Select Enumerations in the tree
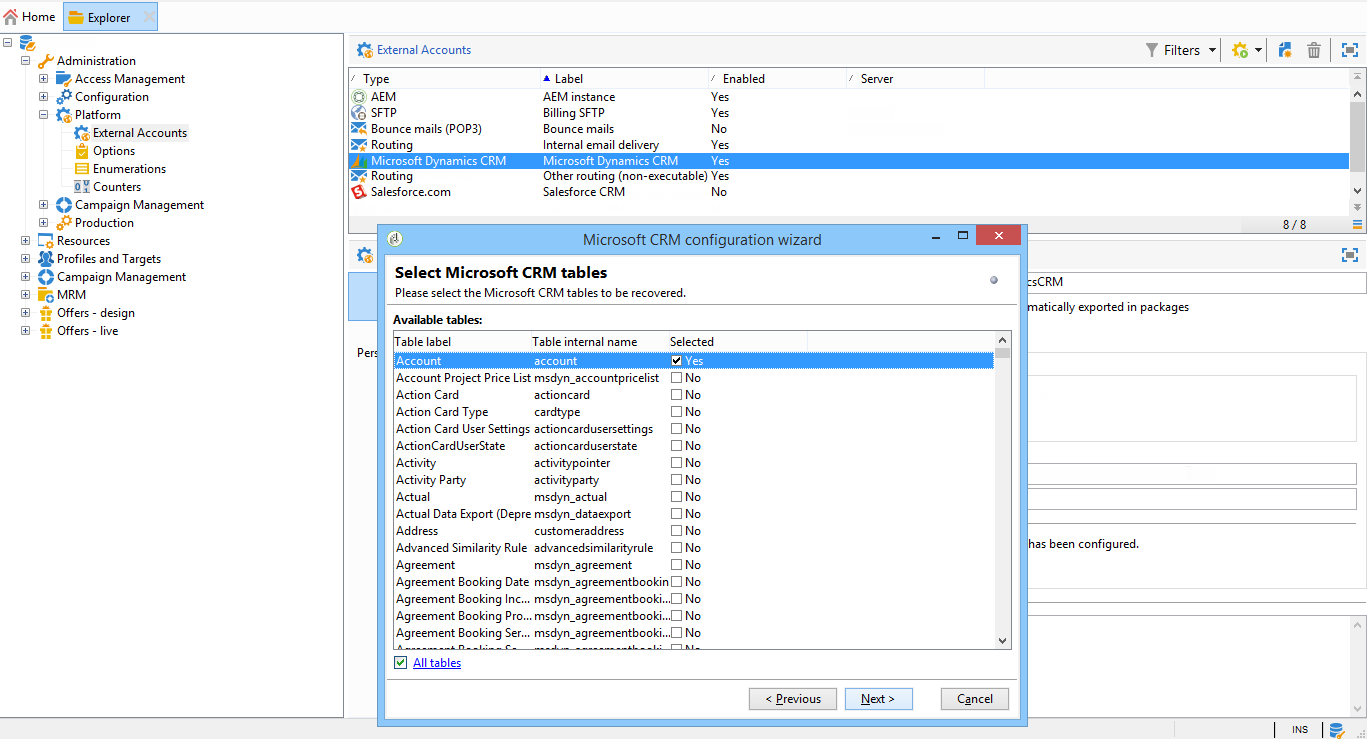 129,169
